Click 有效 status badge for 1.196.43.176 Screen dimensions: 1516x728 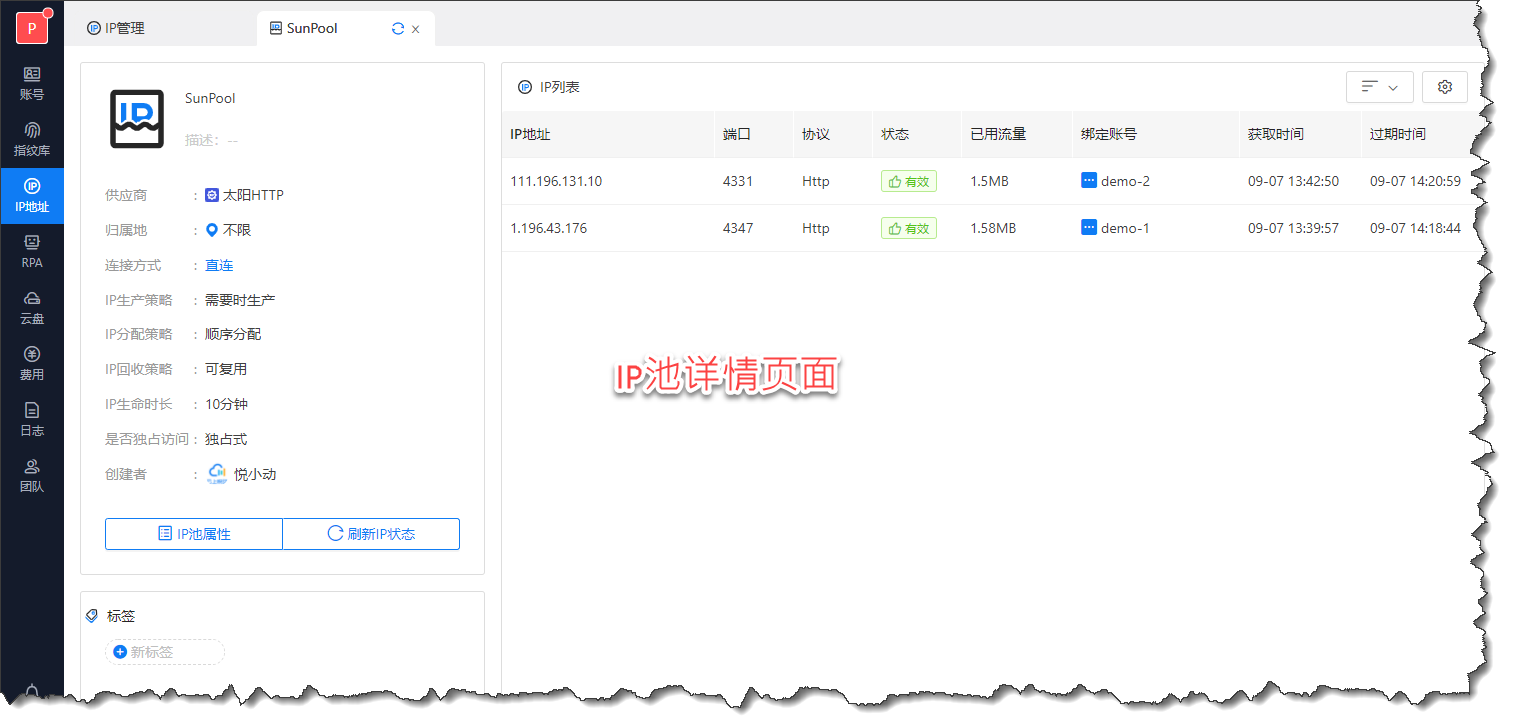909,229
